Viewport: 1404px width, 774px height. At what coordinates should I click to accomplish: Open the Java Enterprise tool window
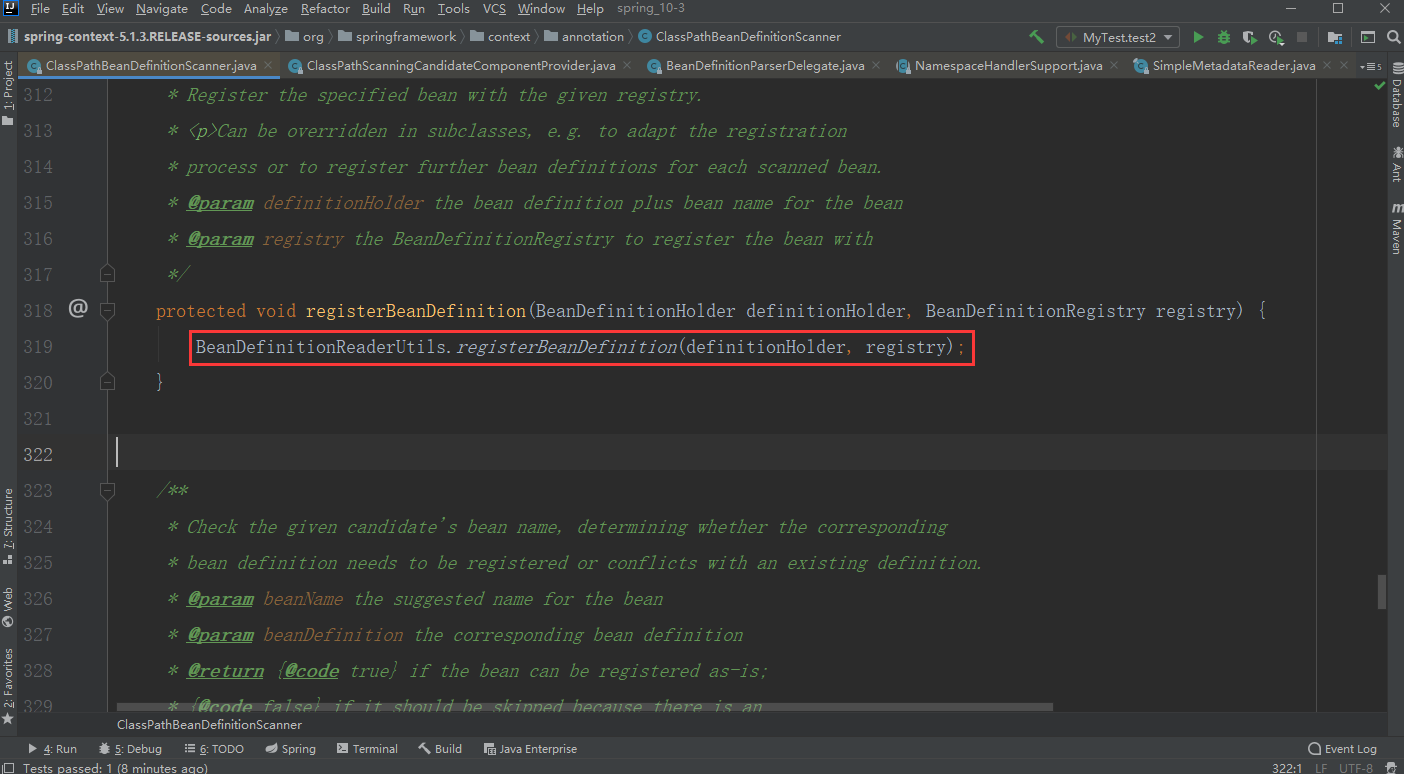tap(530, 748)
